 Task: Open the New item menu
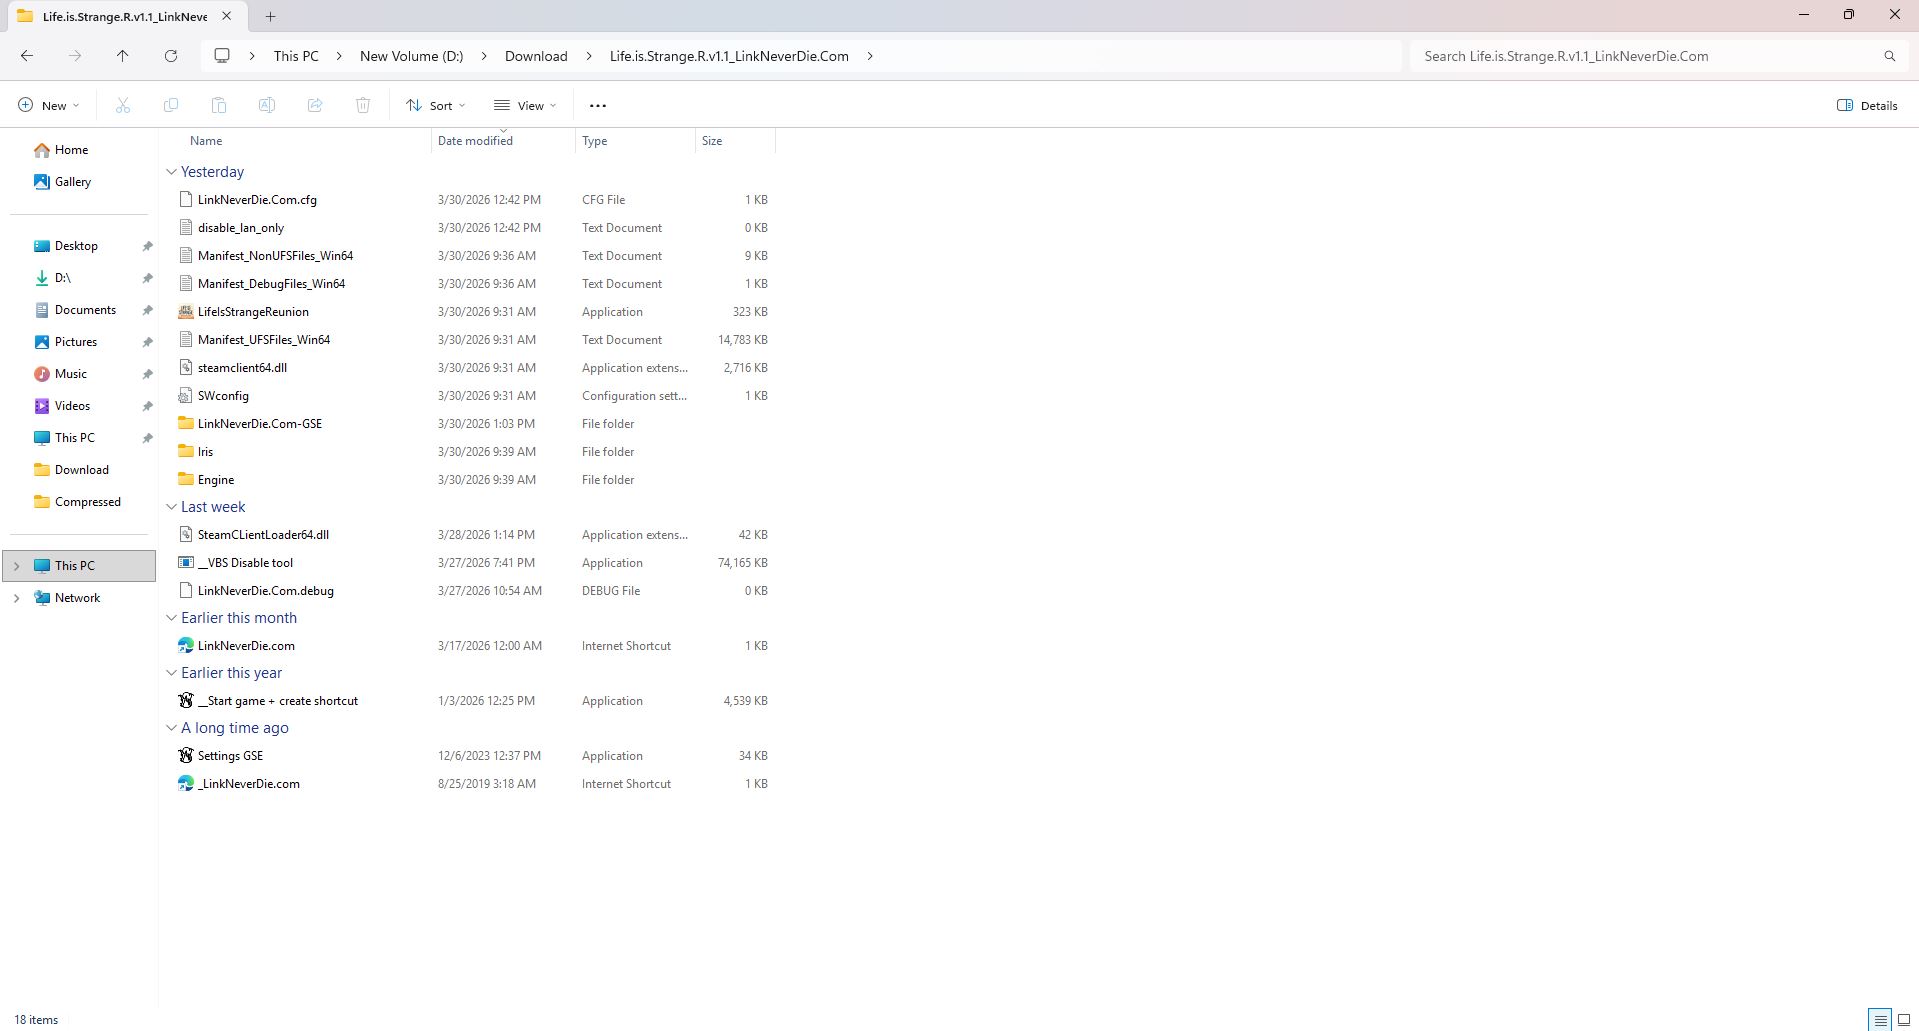click(x=48, y=105)
